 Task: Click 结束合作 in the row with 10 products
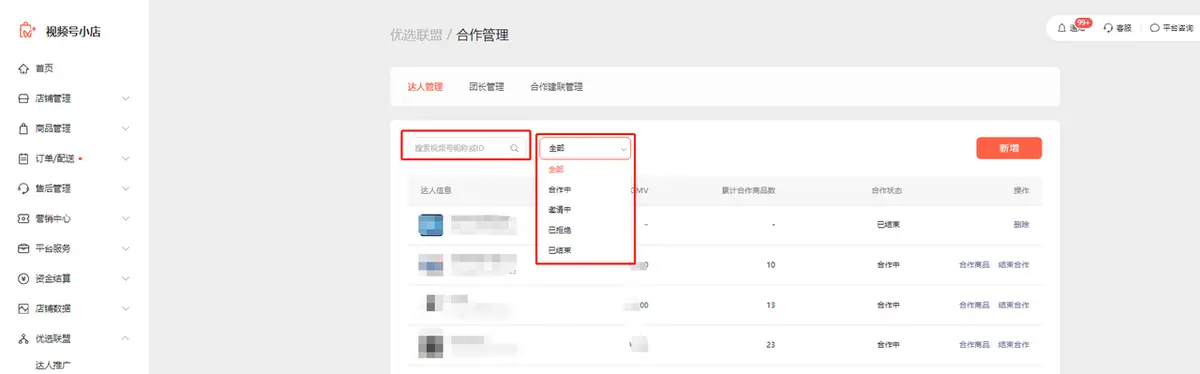[1014, 265]
